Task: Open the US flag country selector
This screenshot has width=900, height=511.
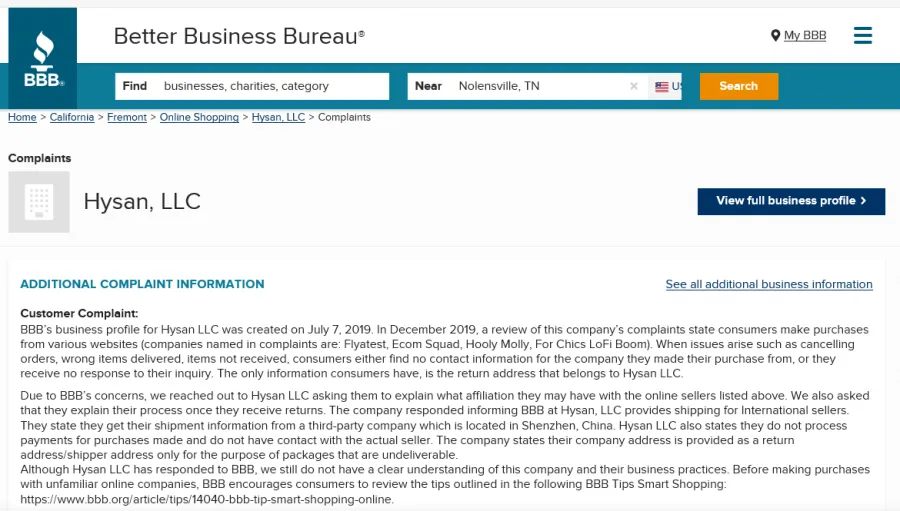Action: [x=665, y=86]
